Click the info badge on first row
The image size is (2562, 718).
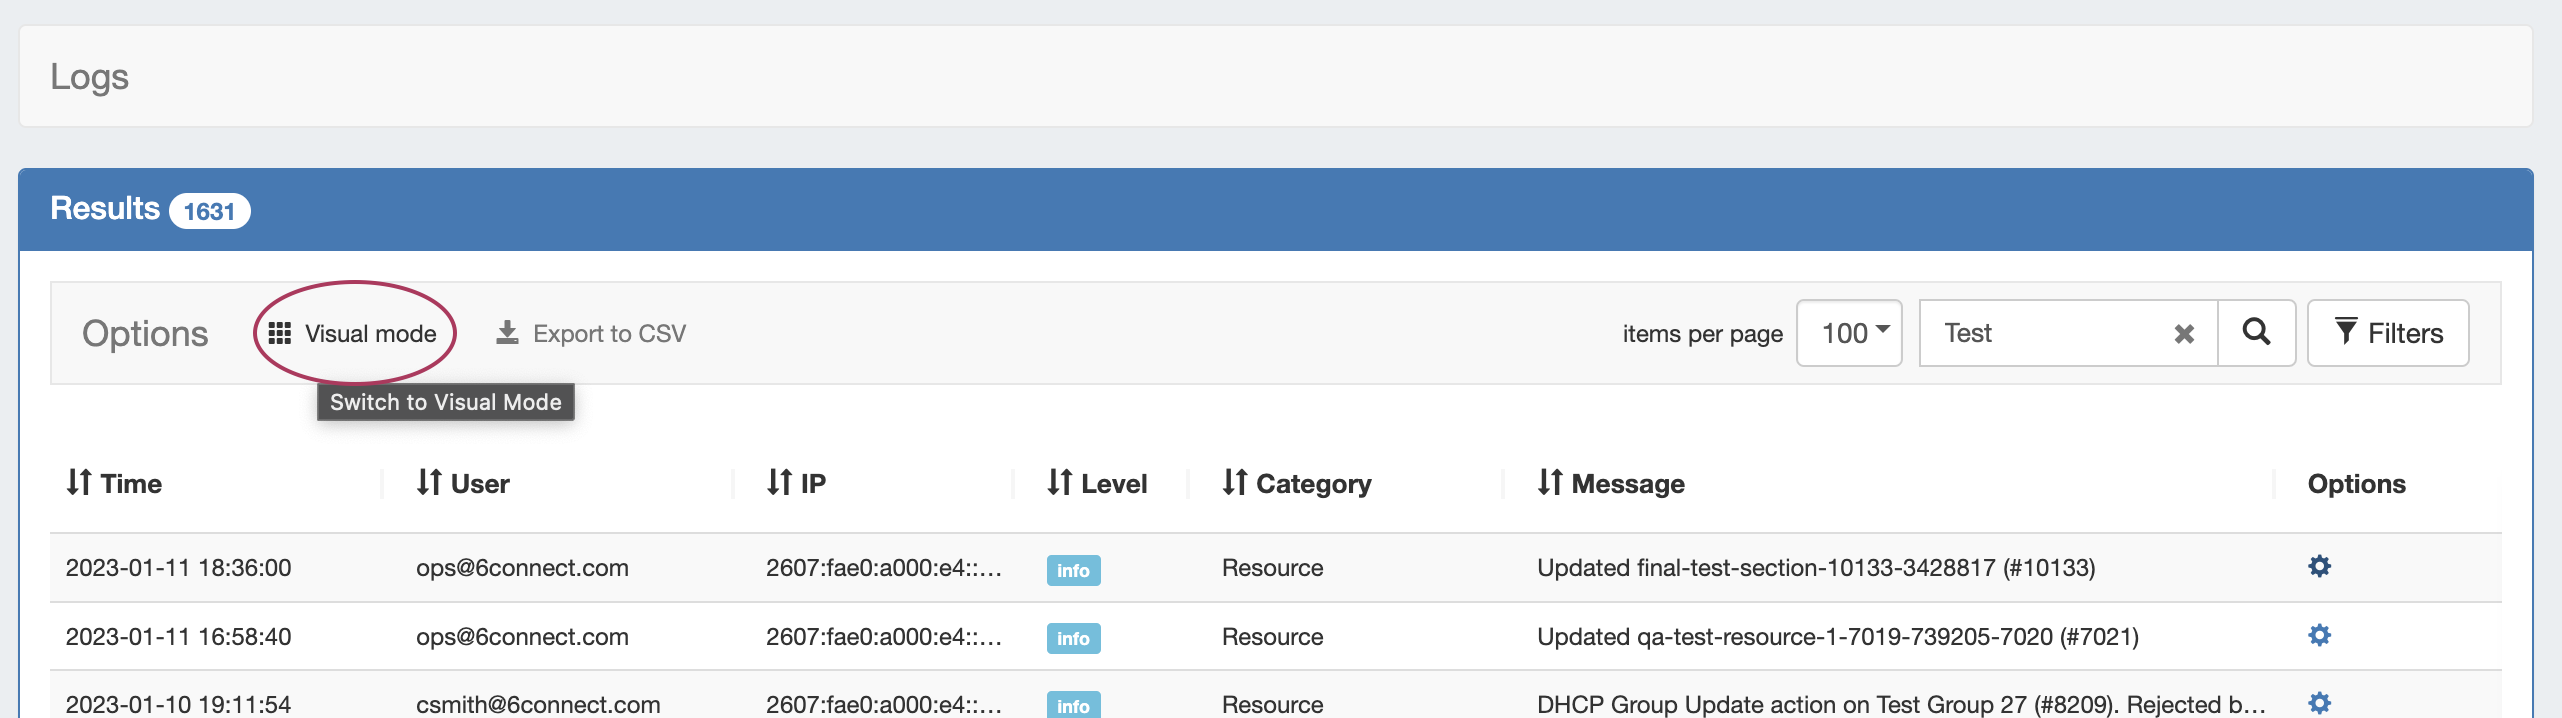1073,570
